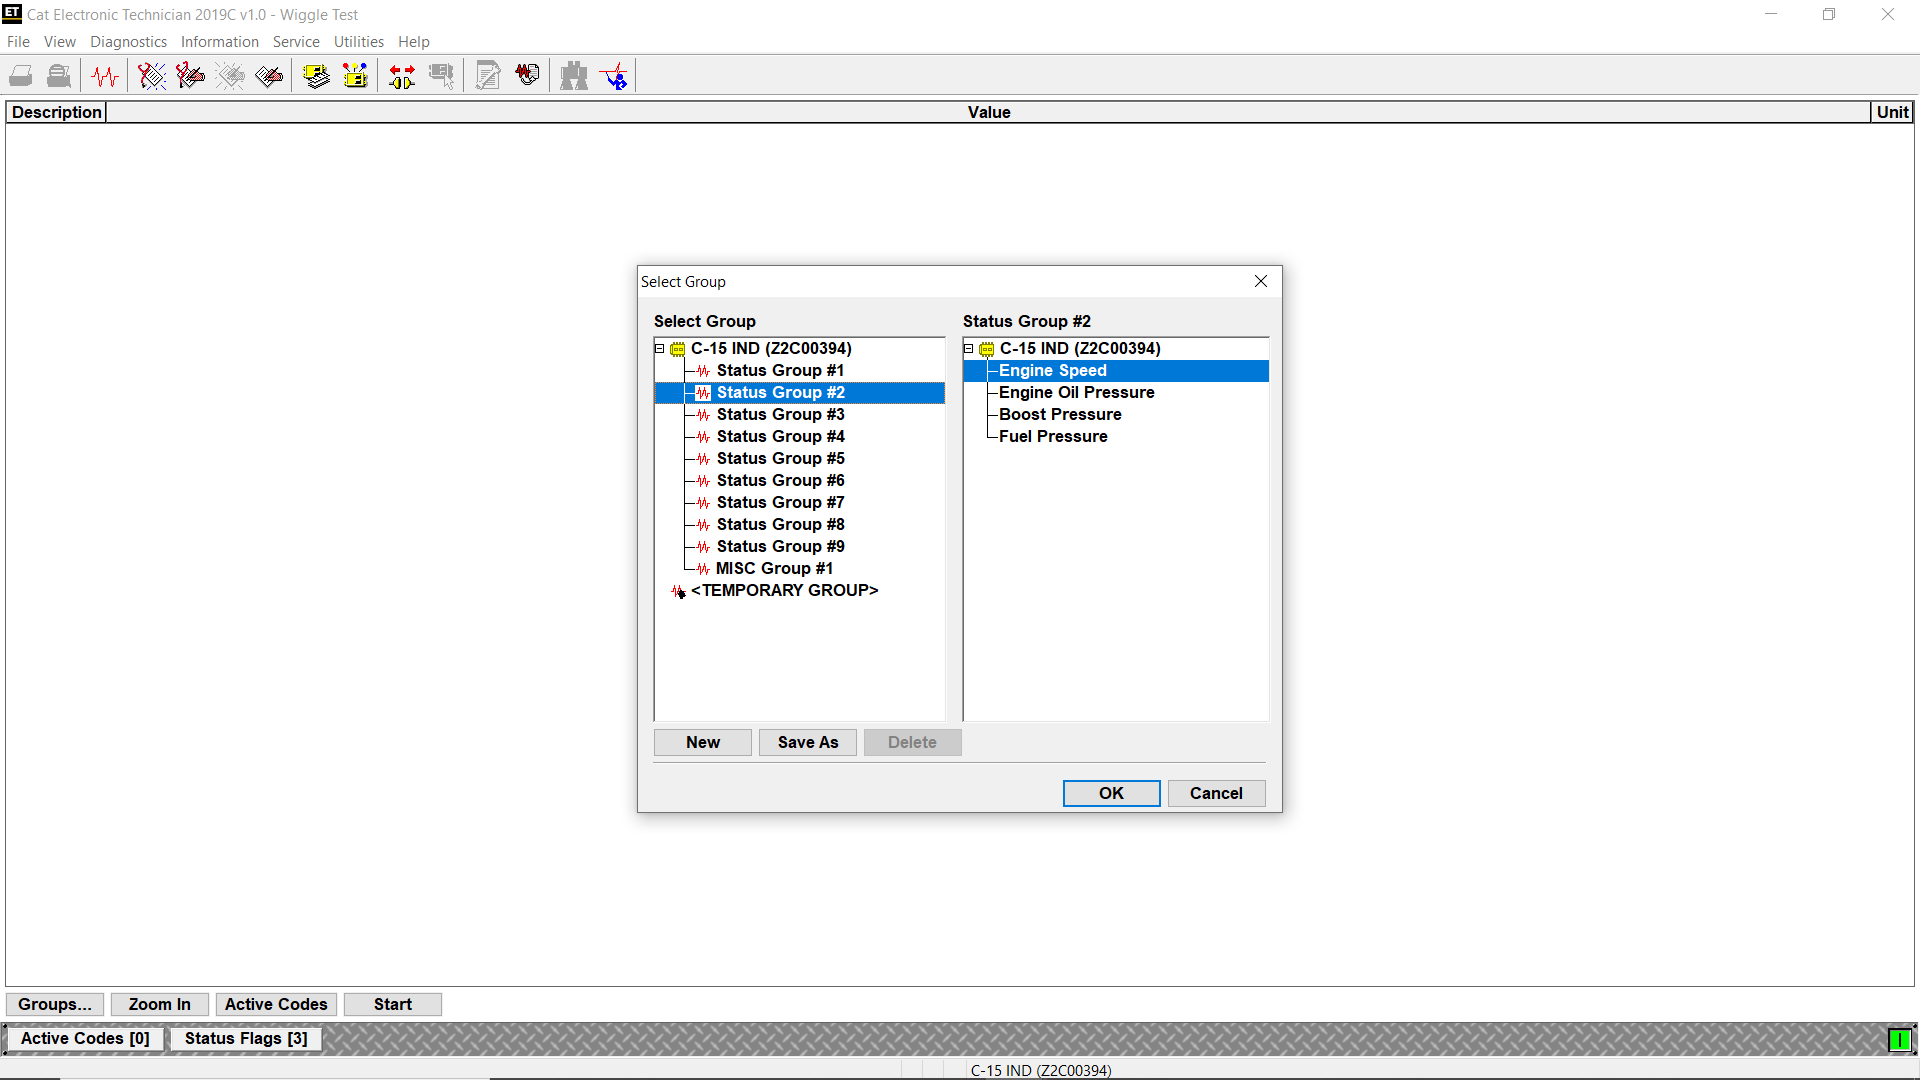This screenshot has width=1920, height=1080.
Task: Click the Connect/Disconnect red arrows icon
Action: tap(402, 76)
